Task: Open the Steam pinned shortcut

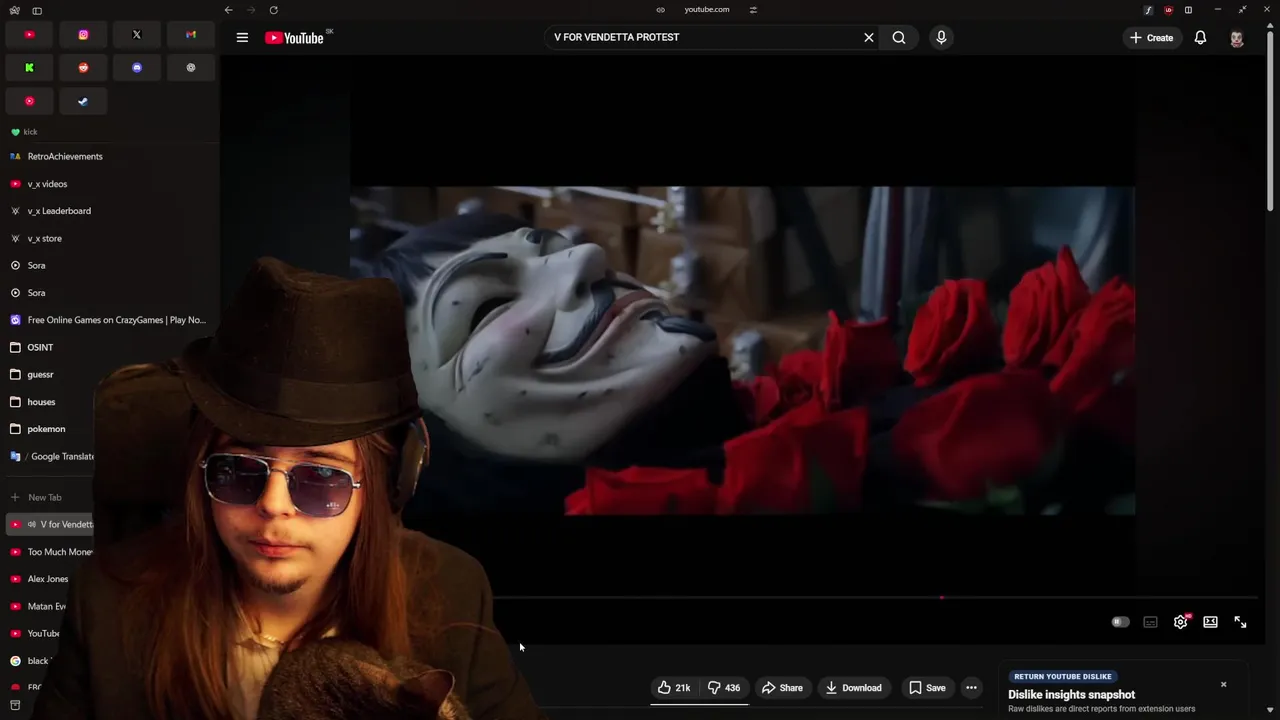Action: [x=83, y=101]
